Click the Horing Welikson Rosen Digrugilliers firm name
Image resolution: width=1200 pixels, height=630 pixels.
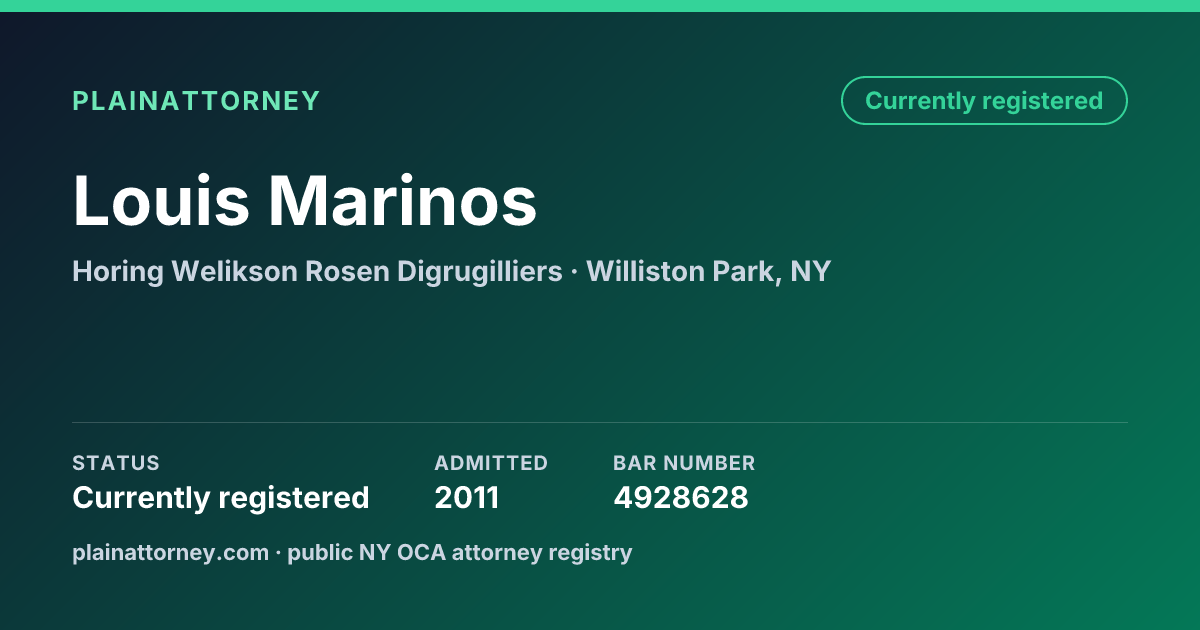pyautogui.click(x=317, y=271)
